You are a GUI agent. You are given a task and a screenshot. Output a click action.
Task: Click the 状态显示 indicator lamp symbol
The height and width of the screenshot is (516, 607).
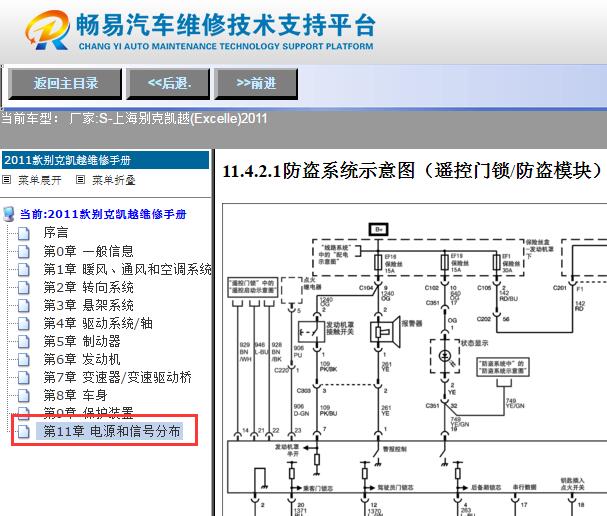point(445,356)
